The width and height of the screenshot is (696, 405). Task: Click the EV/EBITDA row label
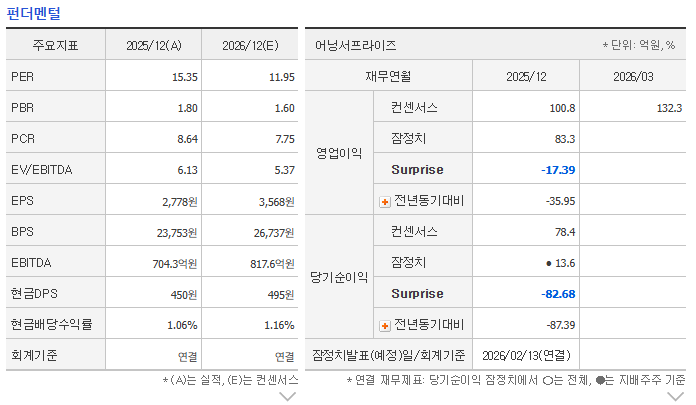(x=42, y=170)
